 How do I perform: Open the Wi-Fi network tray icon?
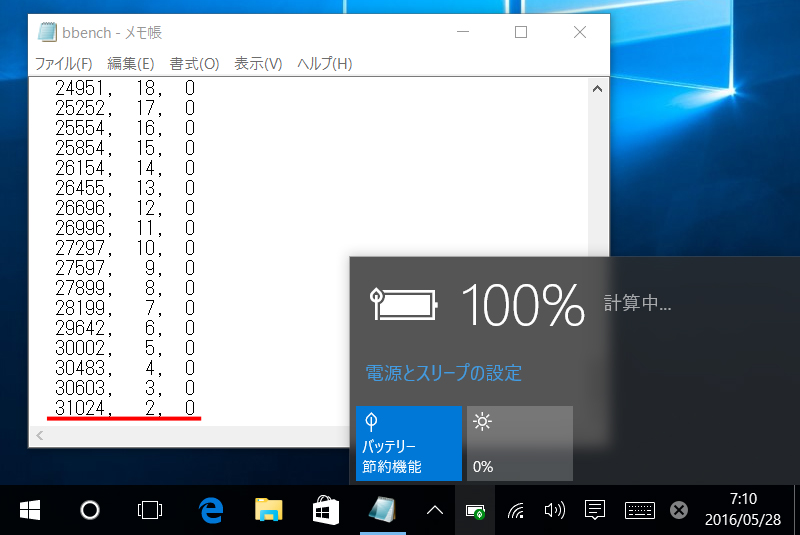click(516, 511)
